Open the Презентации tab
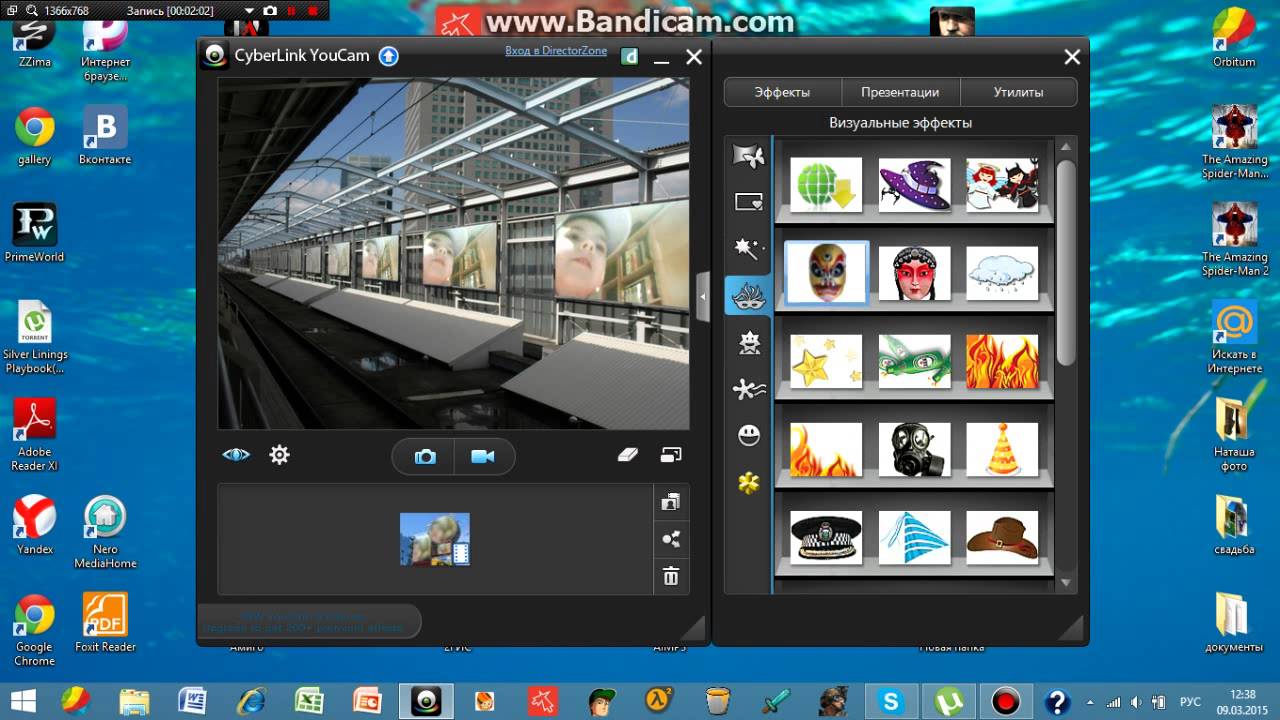This screenshot has width=1280, height=720. click(900, 92)
